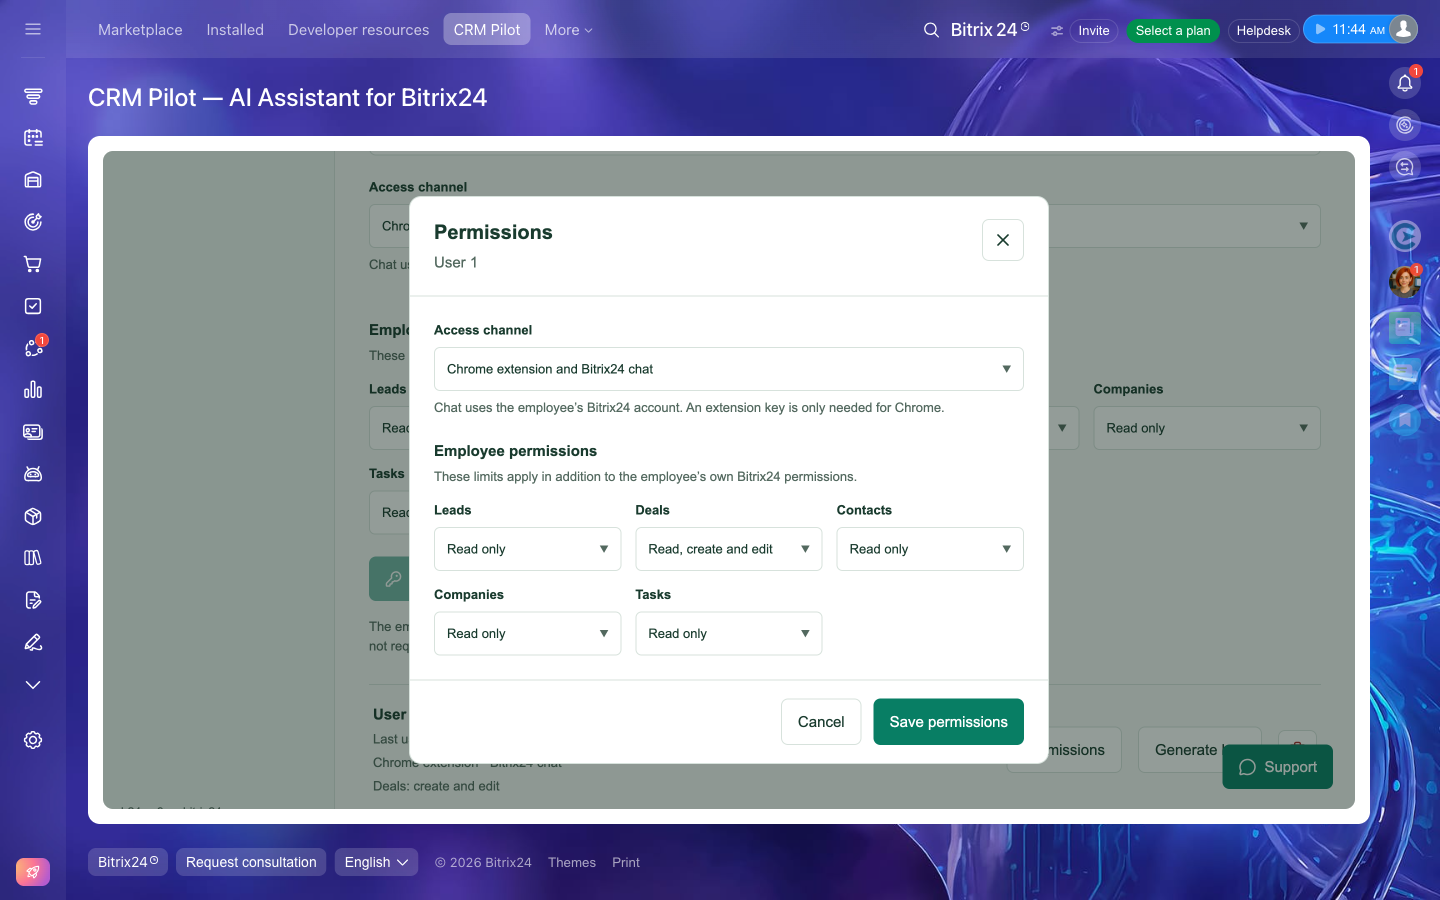The image size is (1440, 900).
Task: Open the e-signature pen sidebar icon
Action: click(x=33, y=642)
